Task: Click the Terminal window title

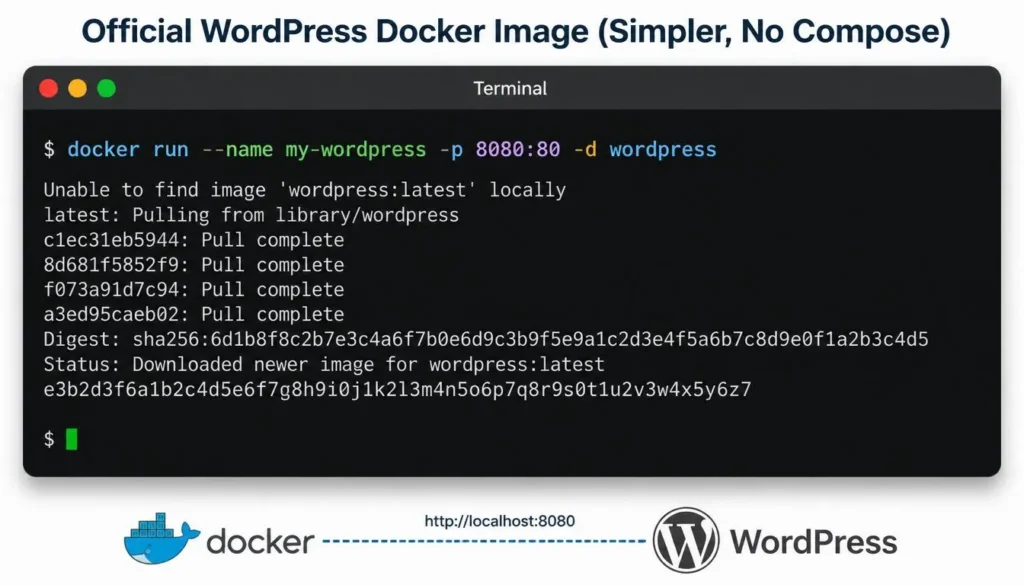Action: 510,88
